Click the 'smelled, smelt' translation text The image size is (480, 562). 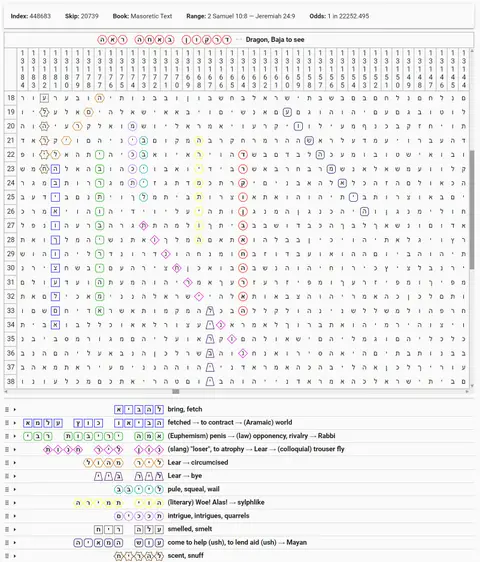pyautogui.click(x=190, y=529)
